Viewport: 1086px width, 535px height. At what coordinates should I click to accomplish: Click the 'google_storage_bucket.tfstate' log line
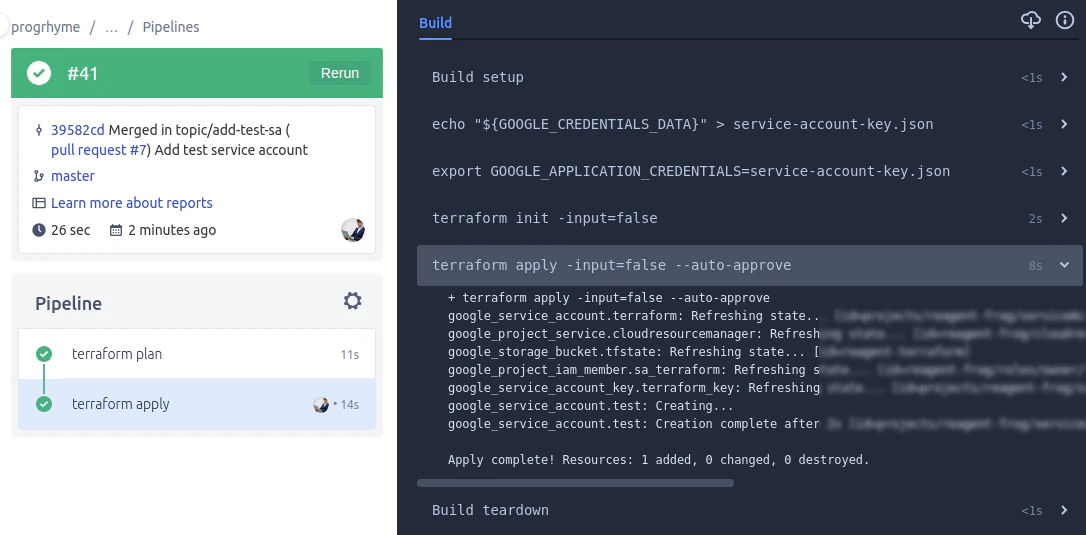pos(708,351)
